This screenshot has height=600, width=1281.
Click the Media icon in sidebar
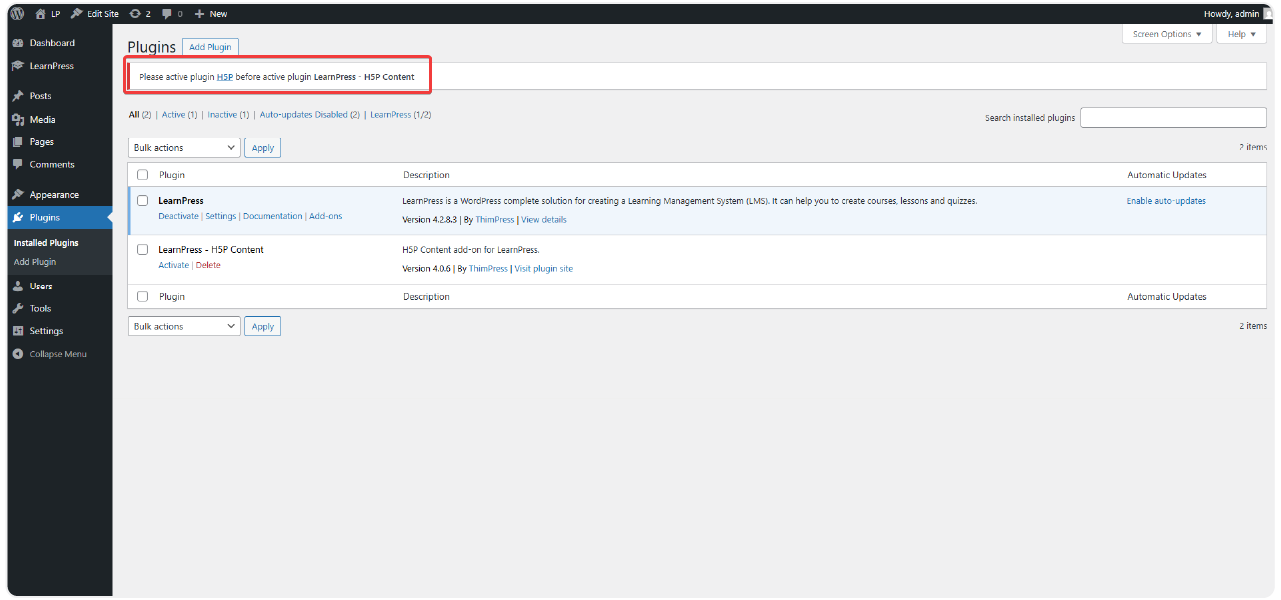coord(18,120)
